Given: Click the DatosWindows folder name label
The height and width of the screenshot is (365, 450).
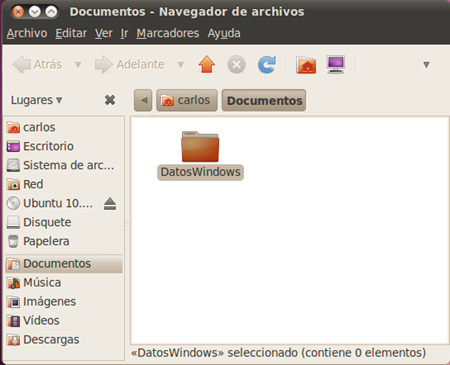Looking at the screenshot, I should pyautogui.click(x=200, y=172).
